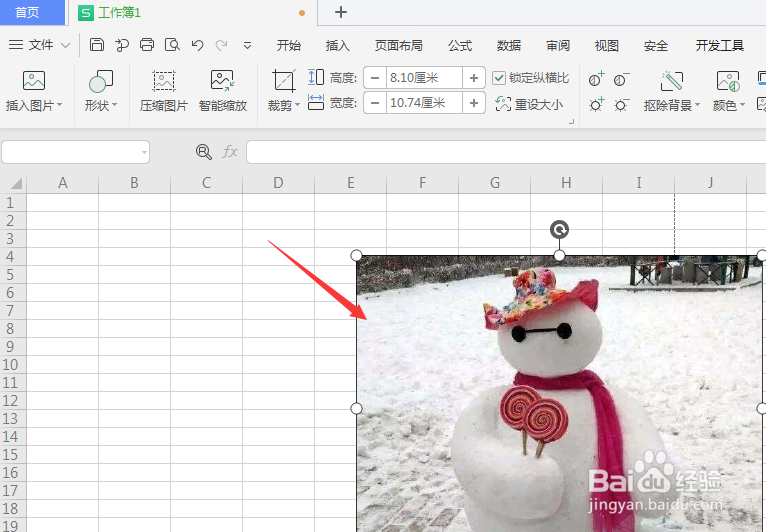This screenshot has width=766, height=532.
Task: Select the 裁剪 crop tool icon
Action: 284,81
